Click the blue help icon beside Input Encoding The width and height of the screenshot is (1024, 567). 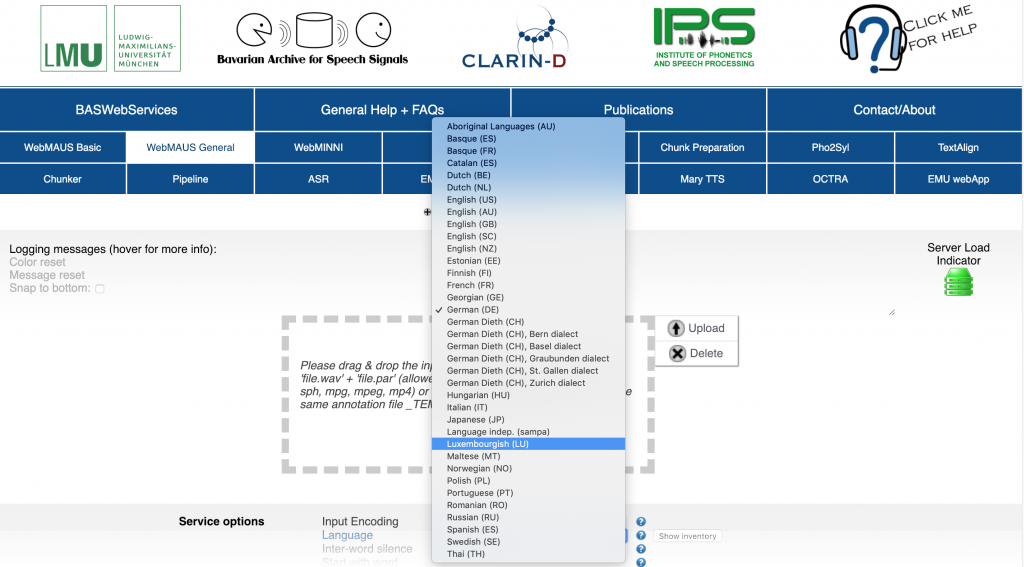pyautogui.click(x=641, y=522)
